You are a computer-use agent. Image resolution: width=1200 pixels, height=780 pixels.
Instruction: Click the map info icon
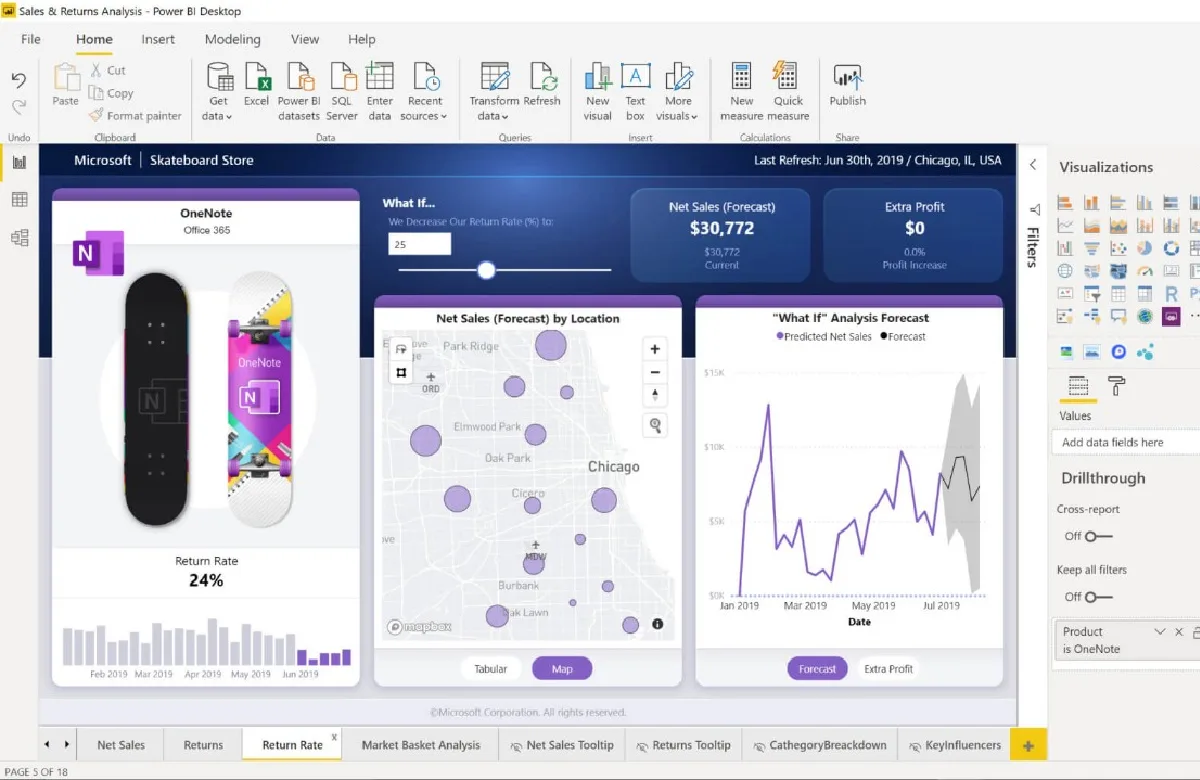(x=657, y=624)
